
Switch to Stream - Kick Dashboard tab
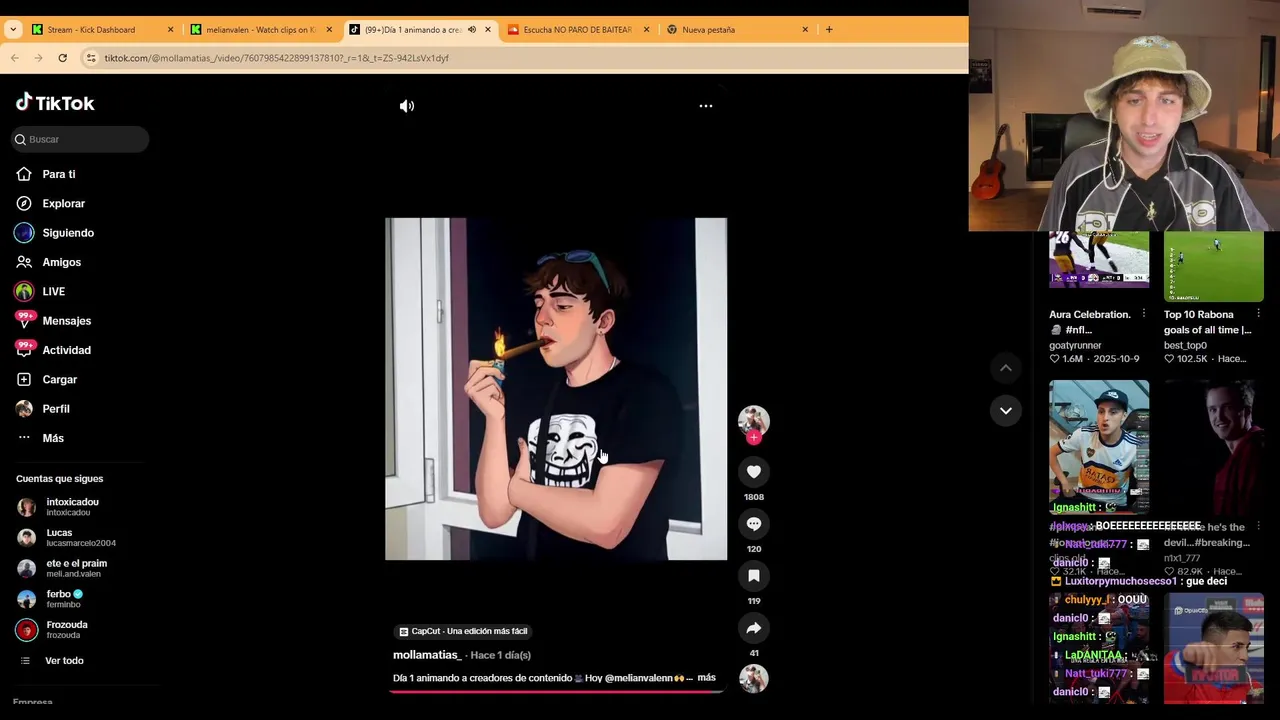91,30
